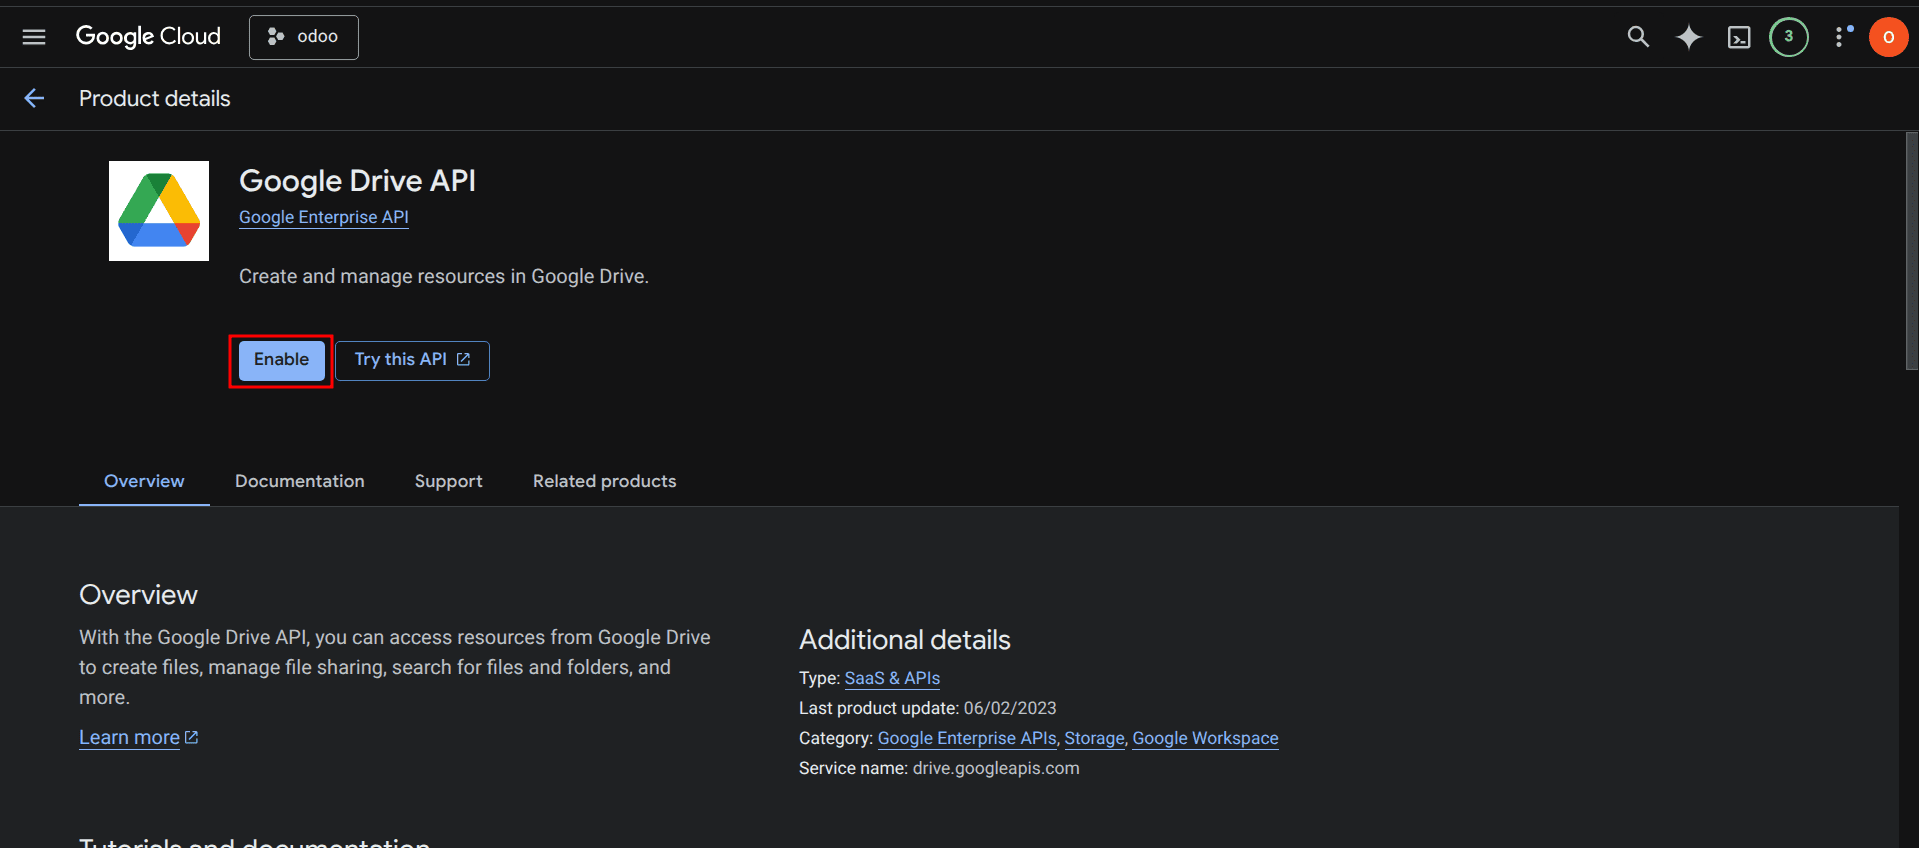
Task: Click the service name drive.googleapis.com
Action: pos(996,768)
